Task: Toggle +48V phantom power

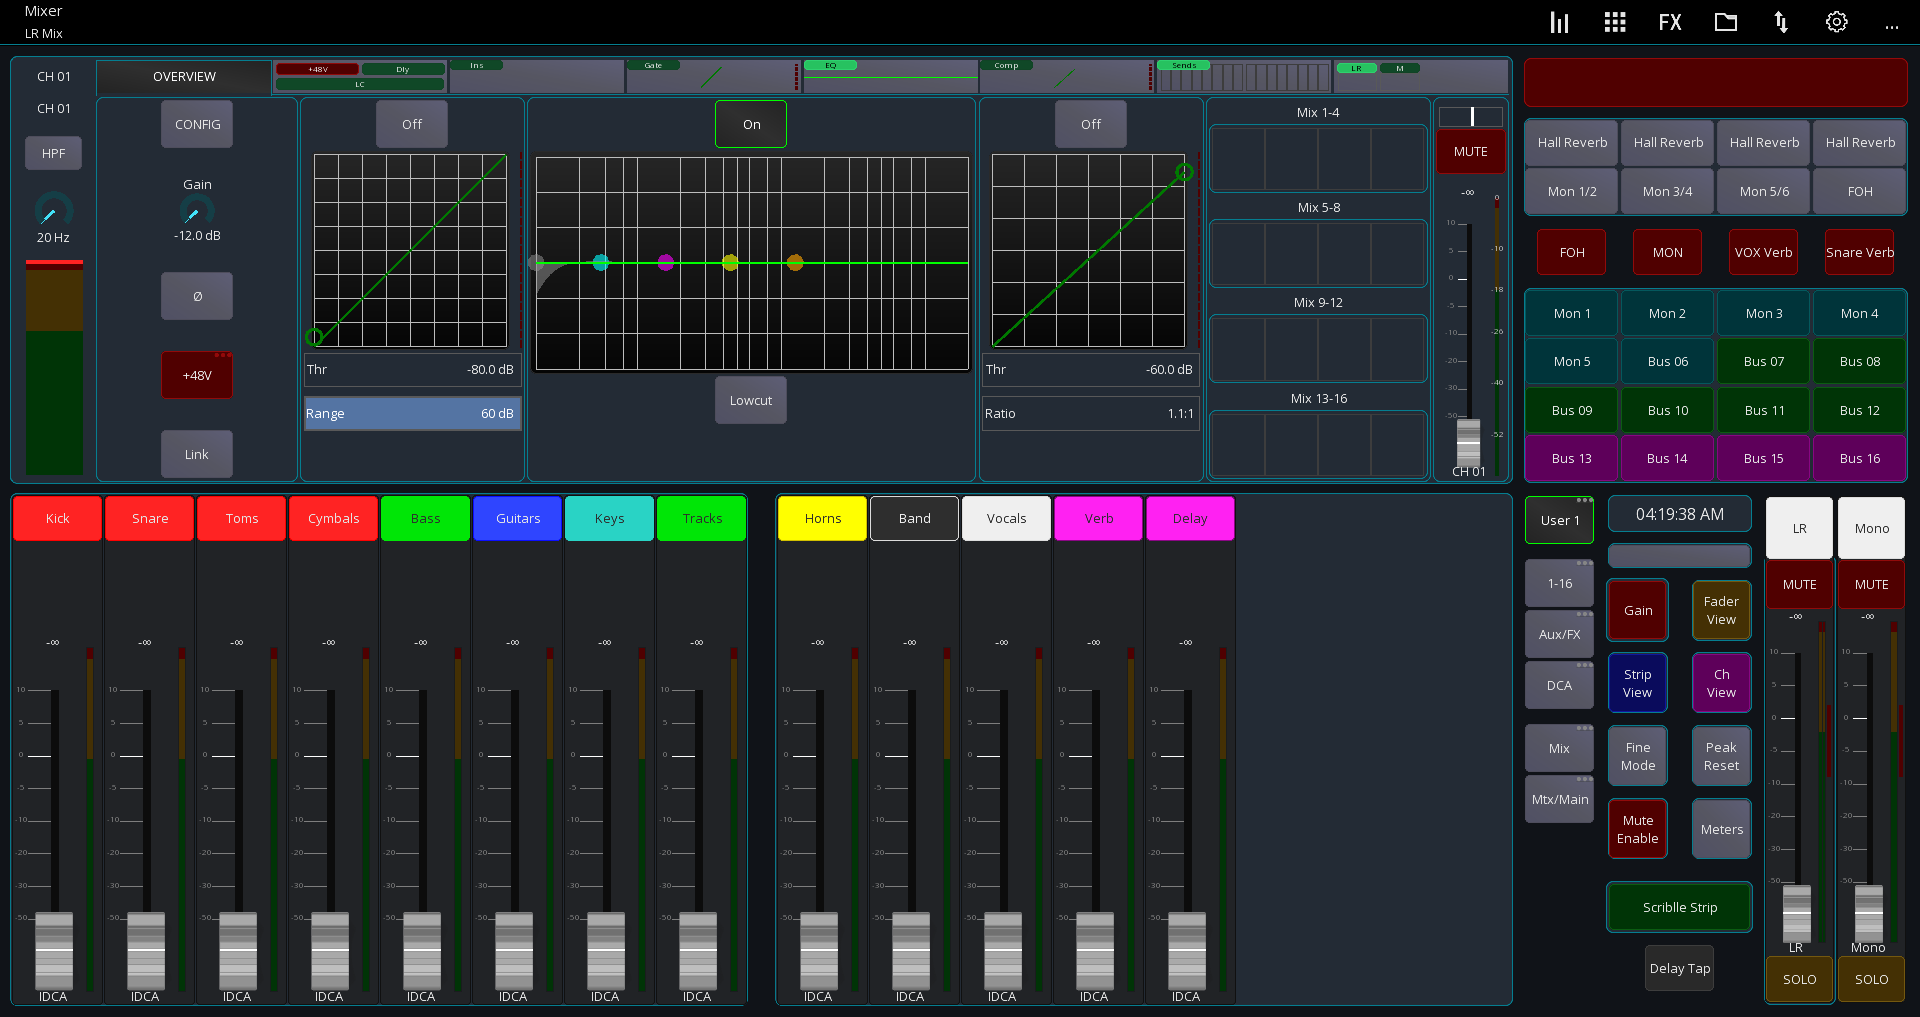Action: pyautogui.click(x=197, y=375)
